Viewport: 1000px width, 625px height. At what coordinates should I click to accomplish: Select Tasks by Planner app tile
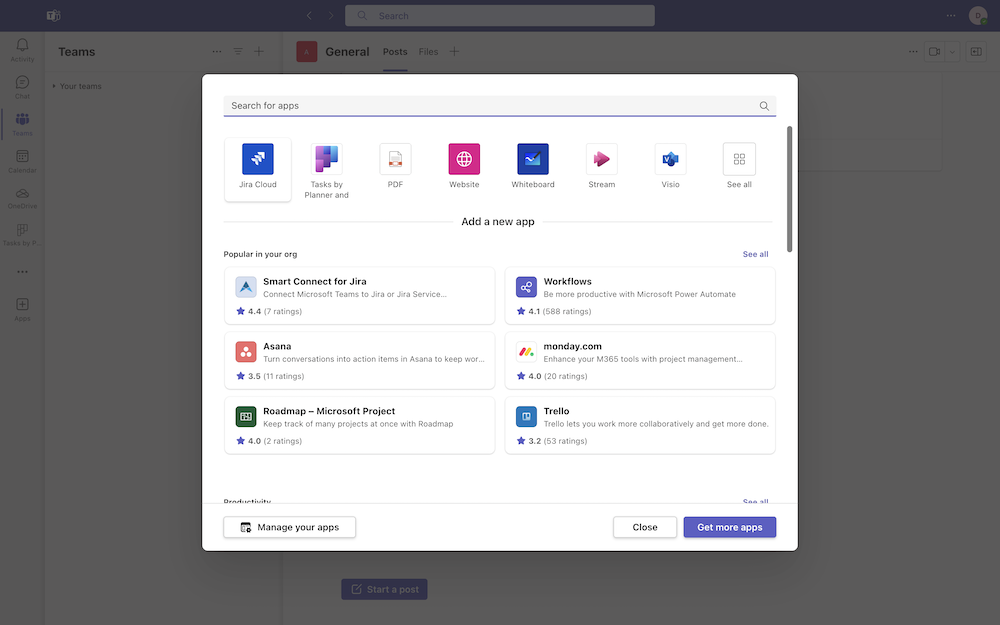tap(327, 170)
